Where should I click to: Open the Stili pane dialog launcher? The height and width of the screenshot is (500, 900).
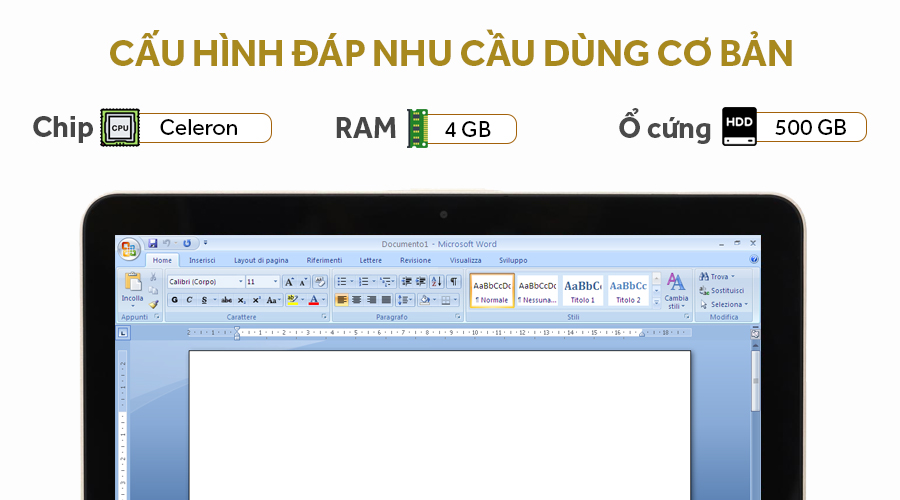686,317
